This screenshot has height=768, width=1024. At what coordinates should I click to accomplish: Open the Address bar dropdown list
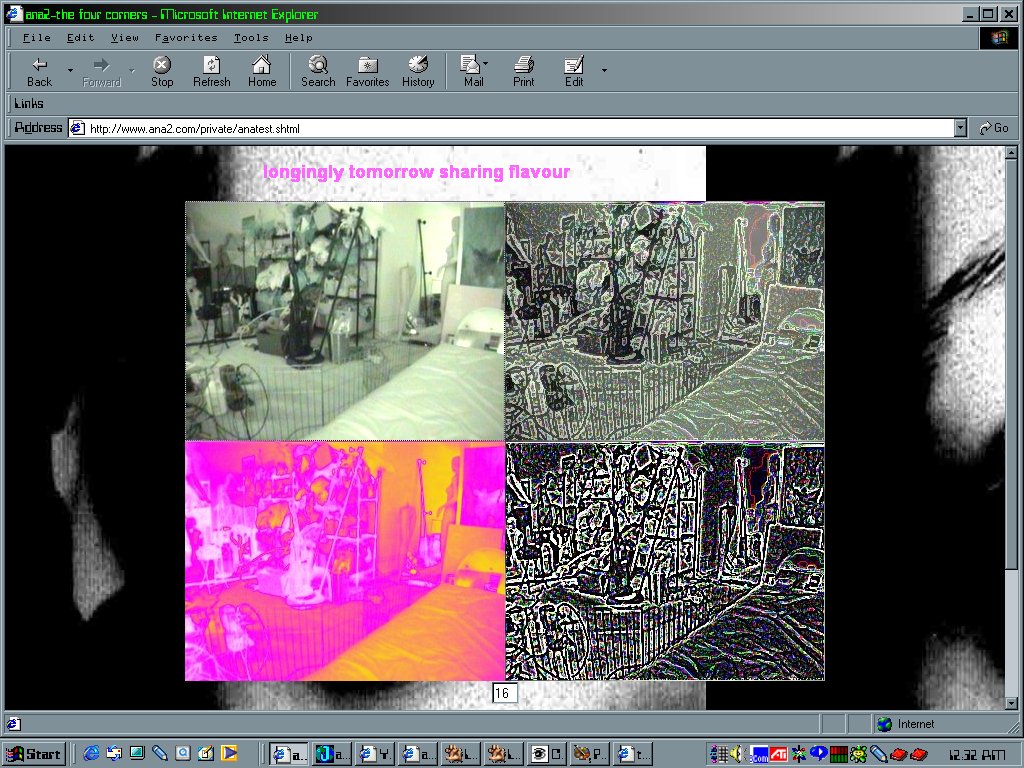[960, 128]
